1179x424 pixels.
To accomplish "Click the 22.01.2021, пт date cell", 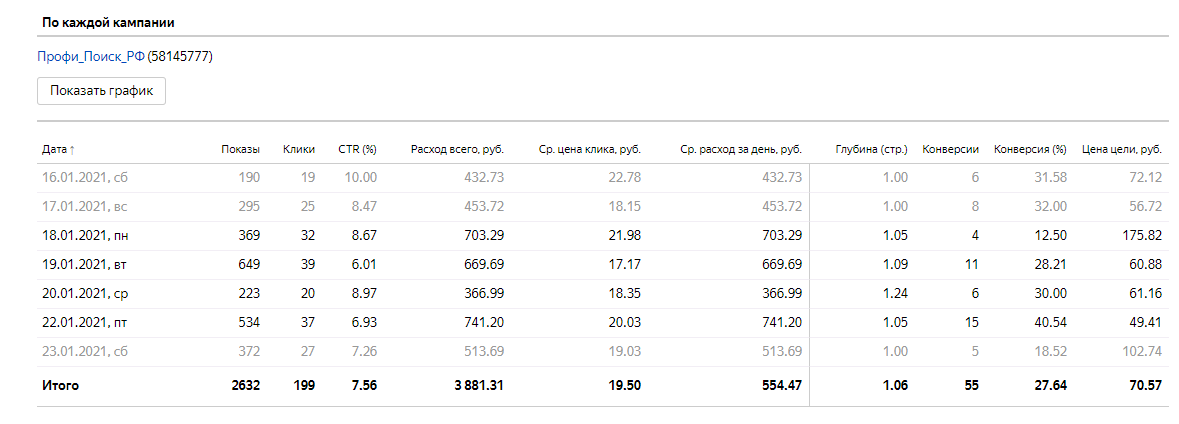I will point(85,322).
